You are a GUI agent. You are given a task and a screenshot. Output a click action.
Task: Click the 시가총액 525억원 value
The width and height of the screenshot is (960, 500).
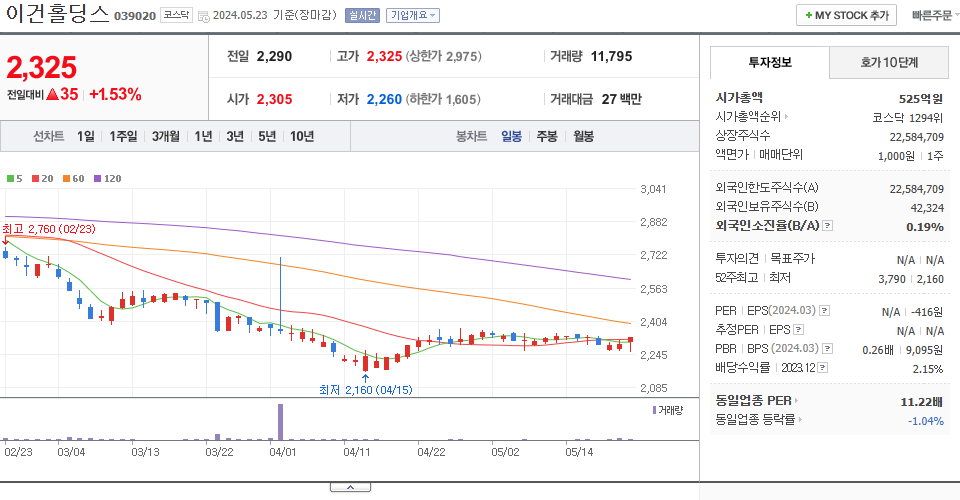click(921, 99)
